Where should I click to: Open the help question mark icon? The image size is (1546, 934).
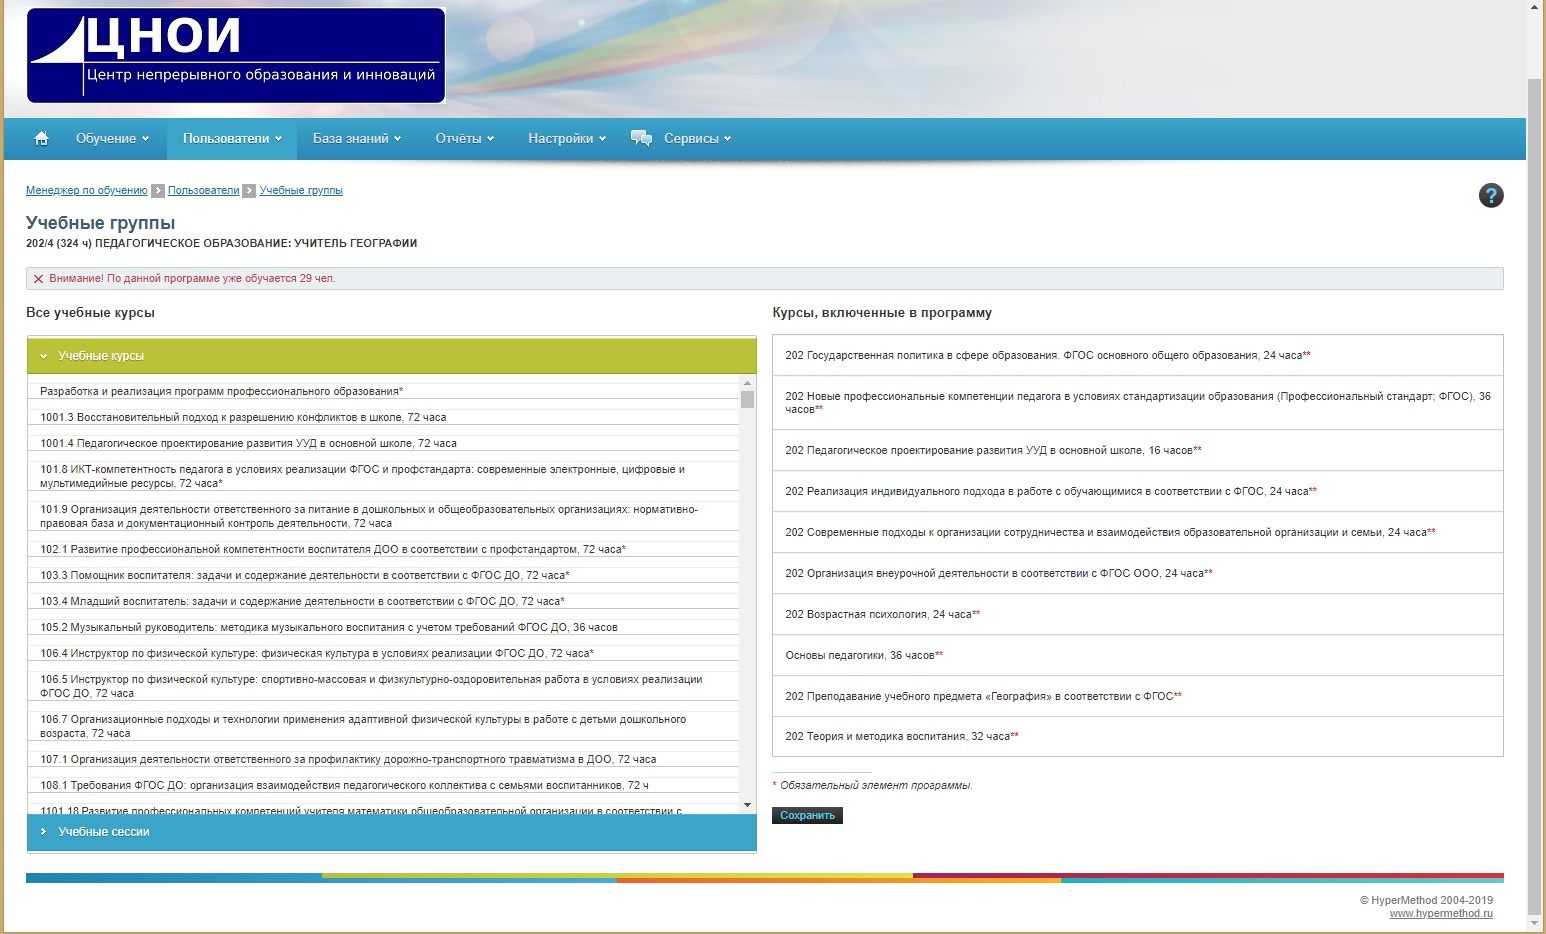click(x=1490, y=196)
